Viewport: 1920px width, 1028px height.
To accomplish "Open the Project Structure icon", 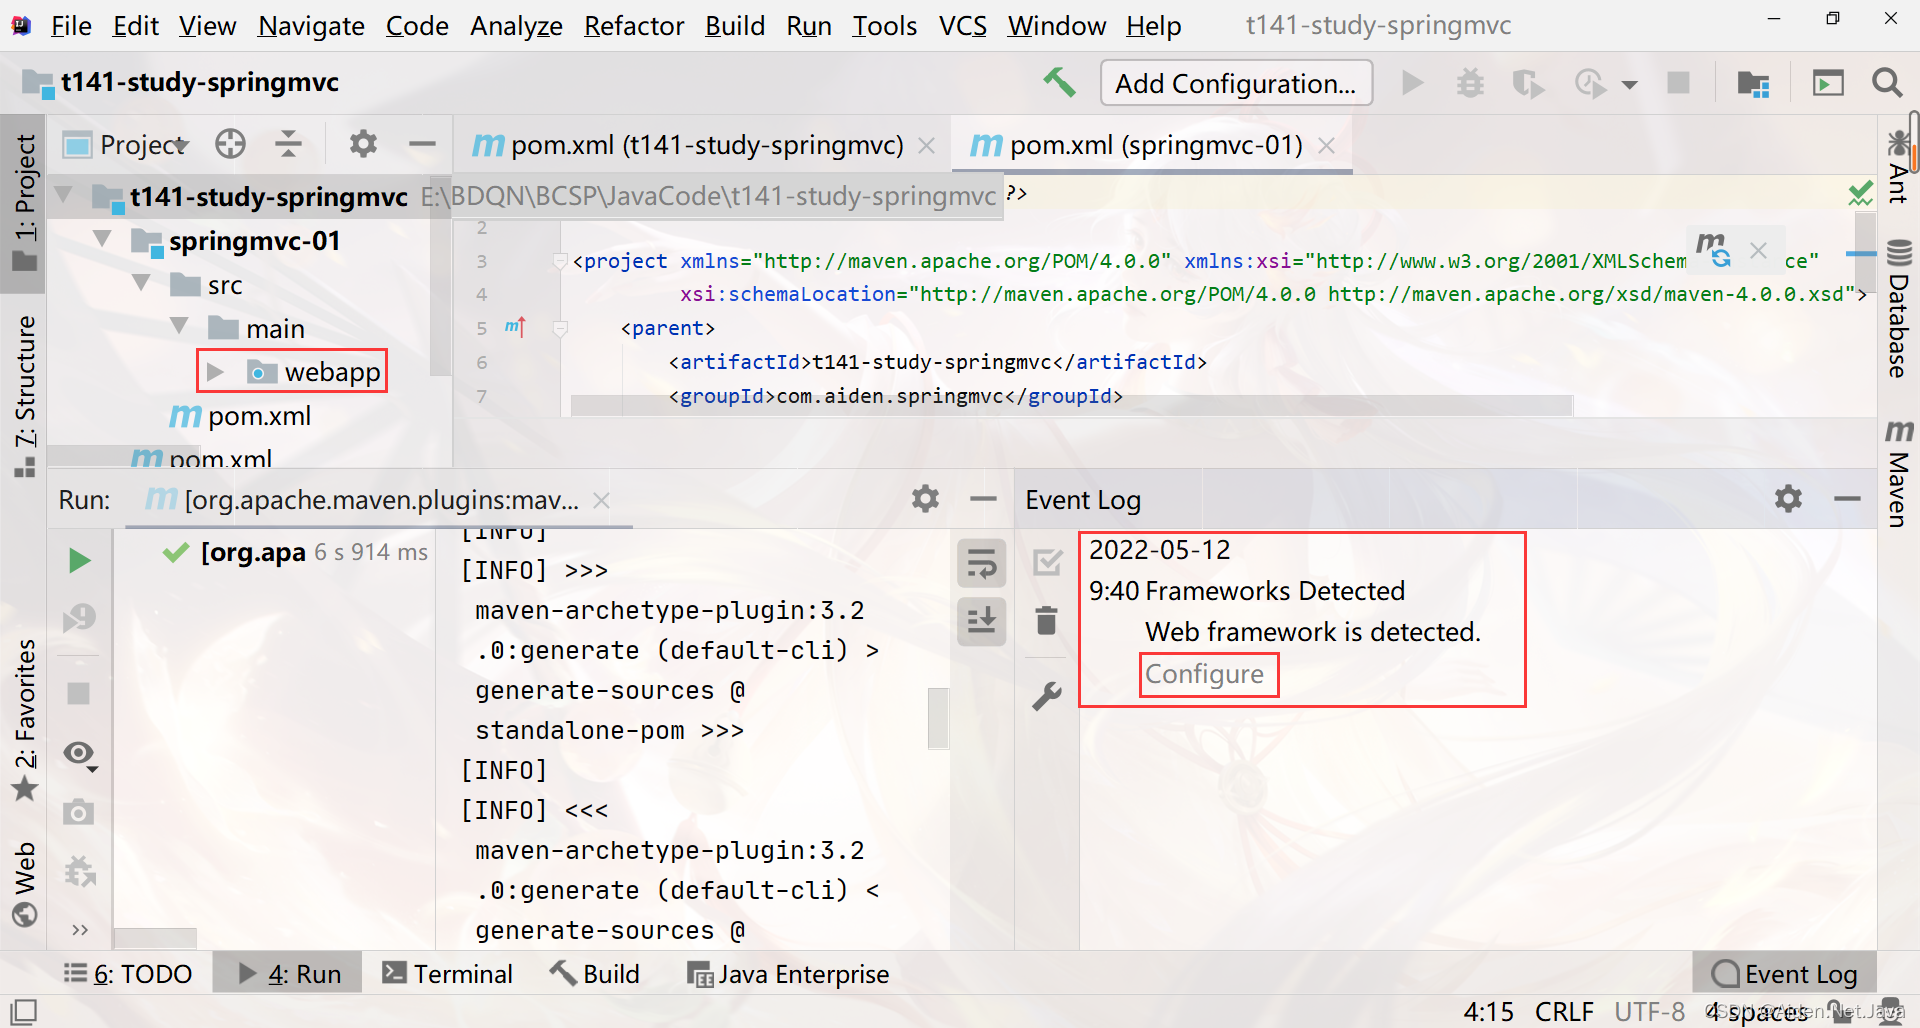I will [x=1753, y=83].
